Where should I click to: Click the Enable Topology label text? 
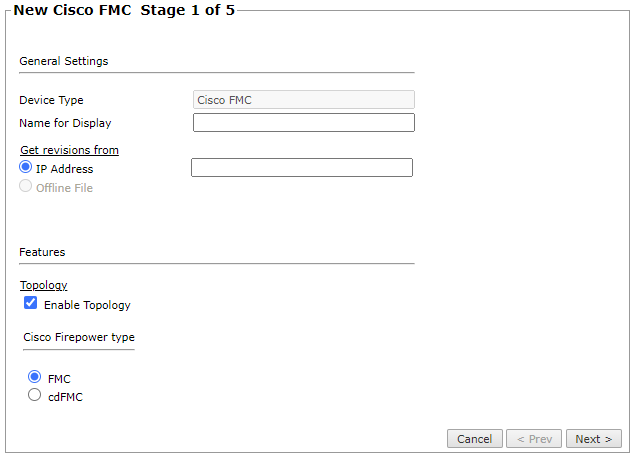coord(87,305)
